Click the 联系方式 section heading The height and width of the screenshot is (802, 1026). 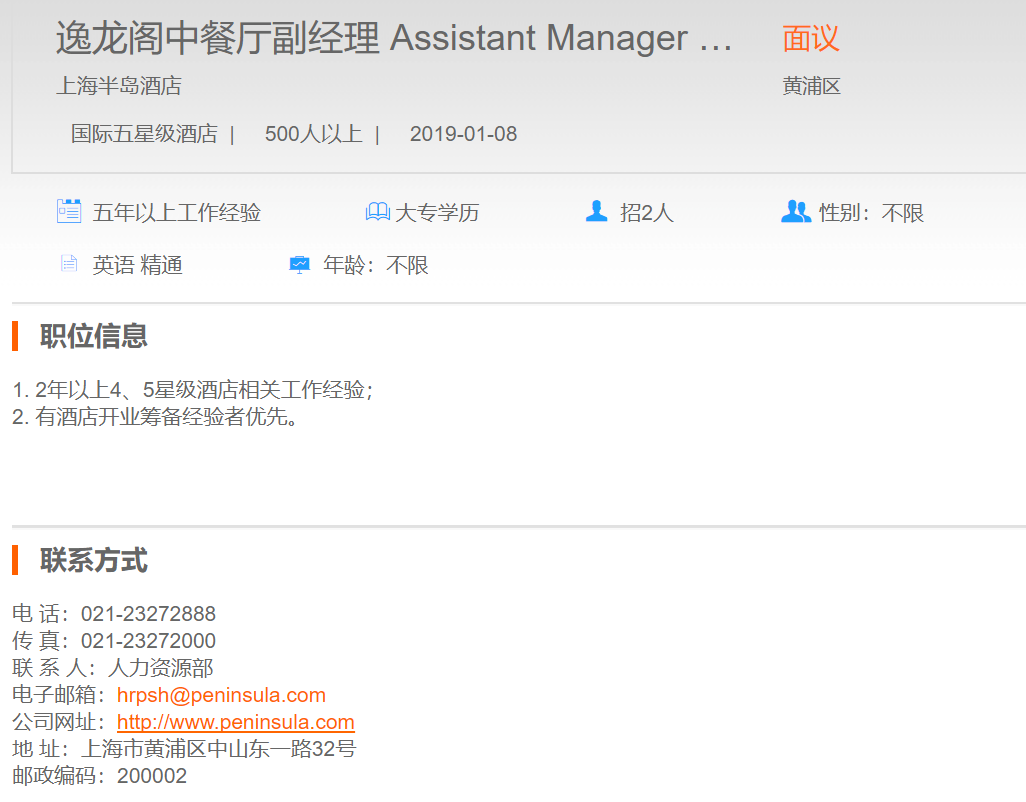coord(93,560)
